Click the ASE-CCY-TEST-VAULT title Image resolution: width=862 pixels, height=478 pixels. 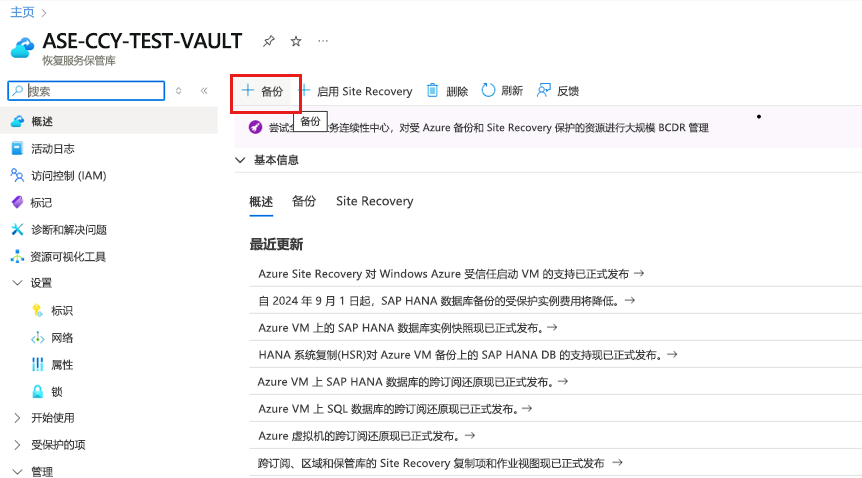(142, 41)
